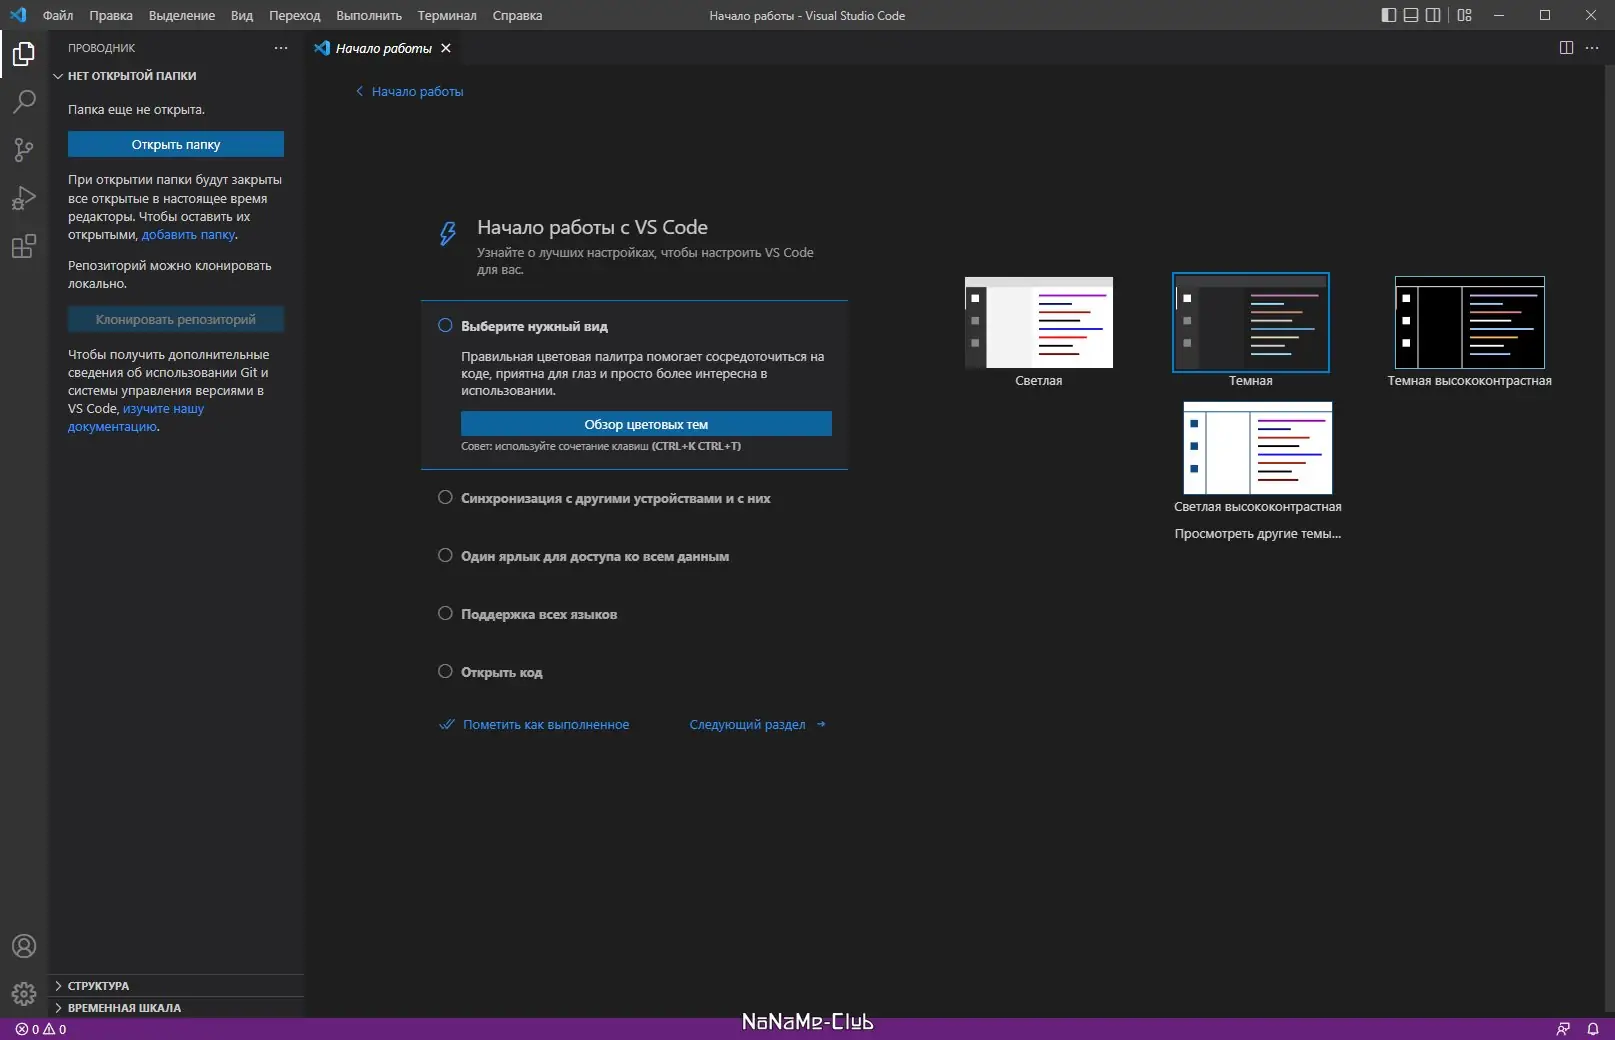Screen dimensions: 1615x1040
Task: Click errors and warnings status bar indicator
Action: (x=41, y=1029)
